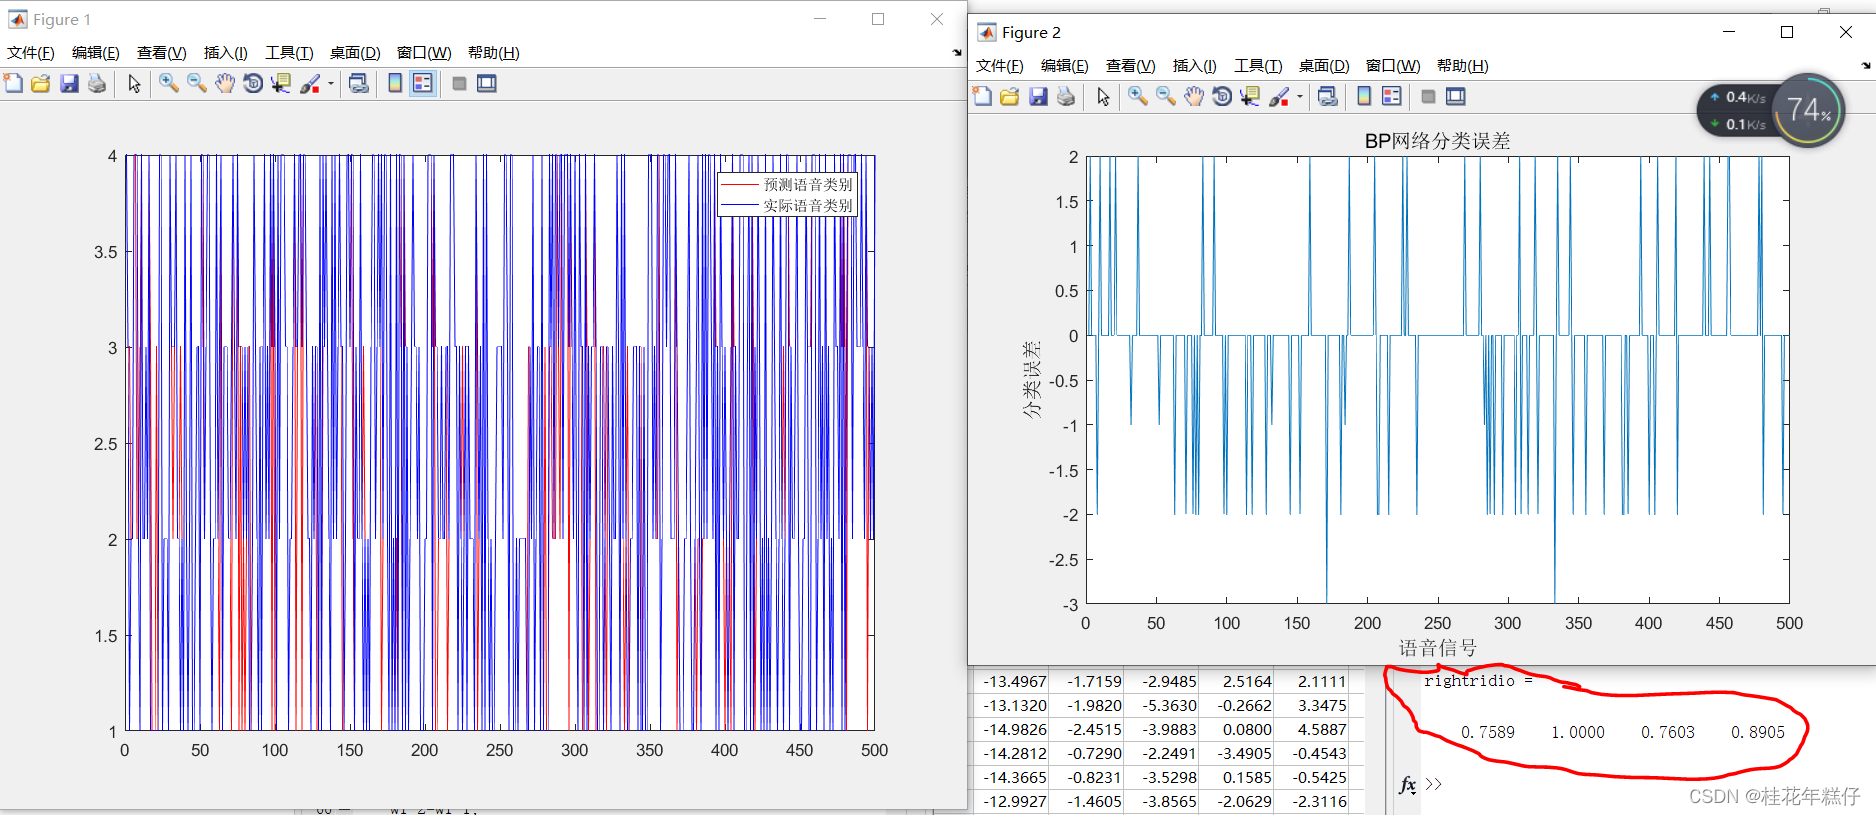Toggle Insert Legend icon in Figure 1
The image size is (1876, 815).
click(x=423, y=83)
